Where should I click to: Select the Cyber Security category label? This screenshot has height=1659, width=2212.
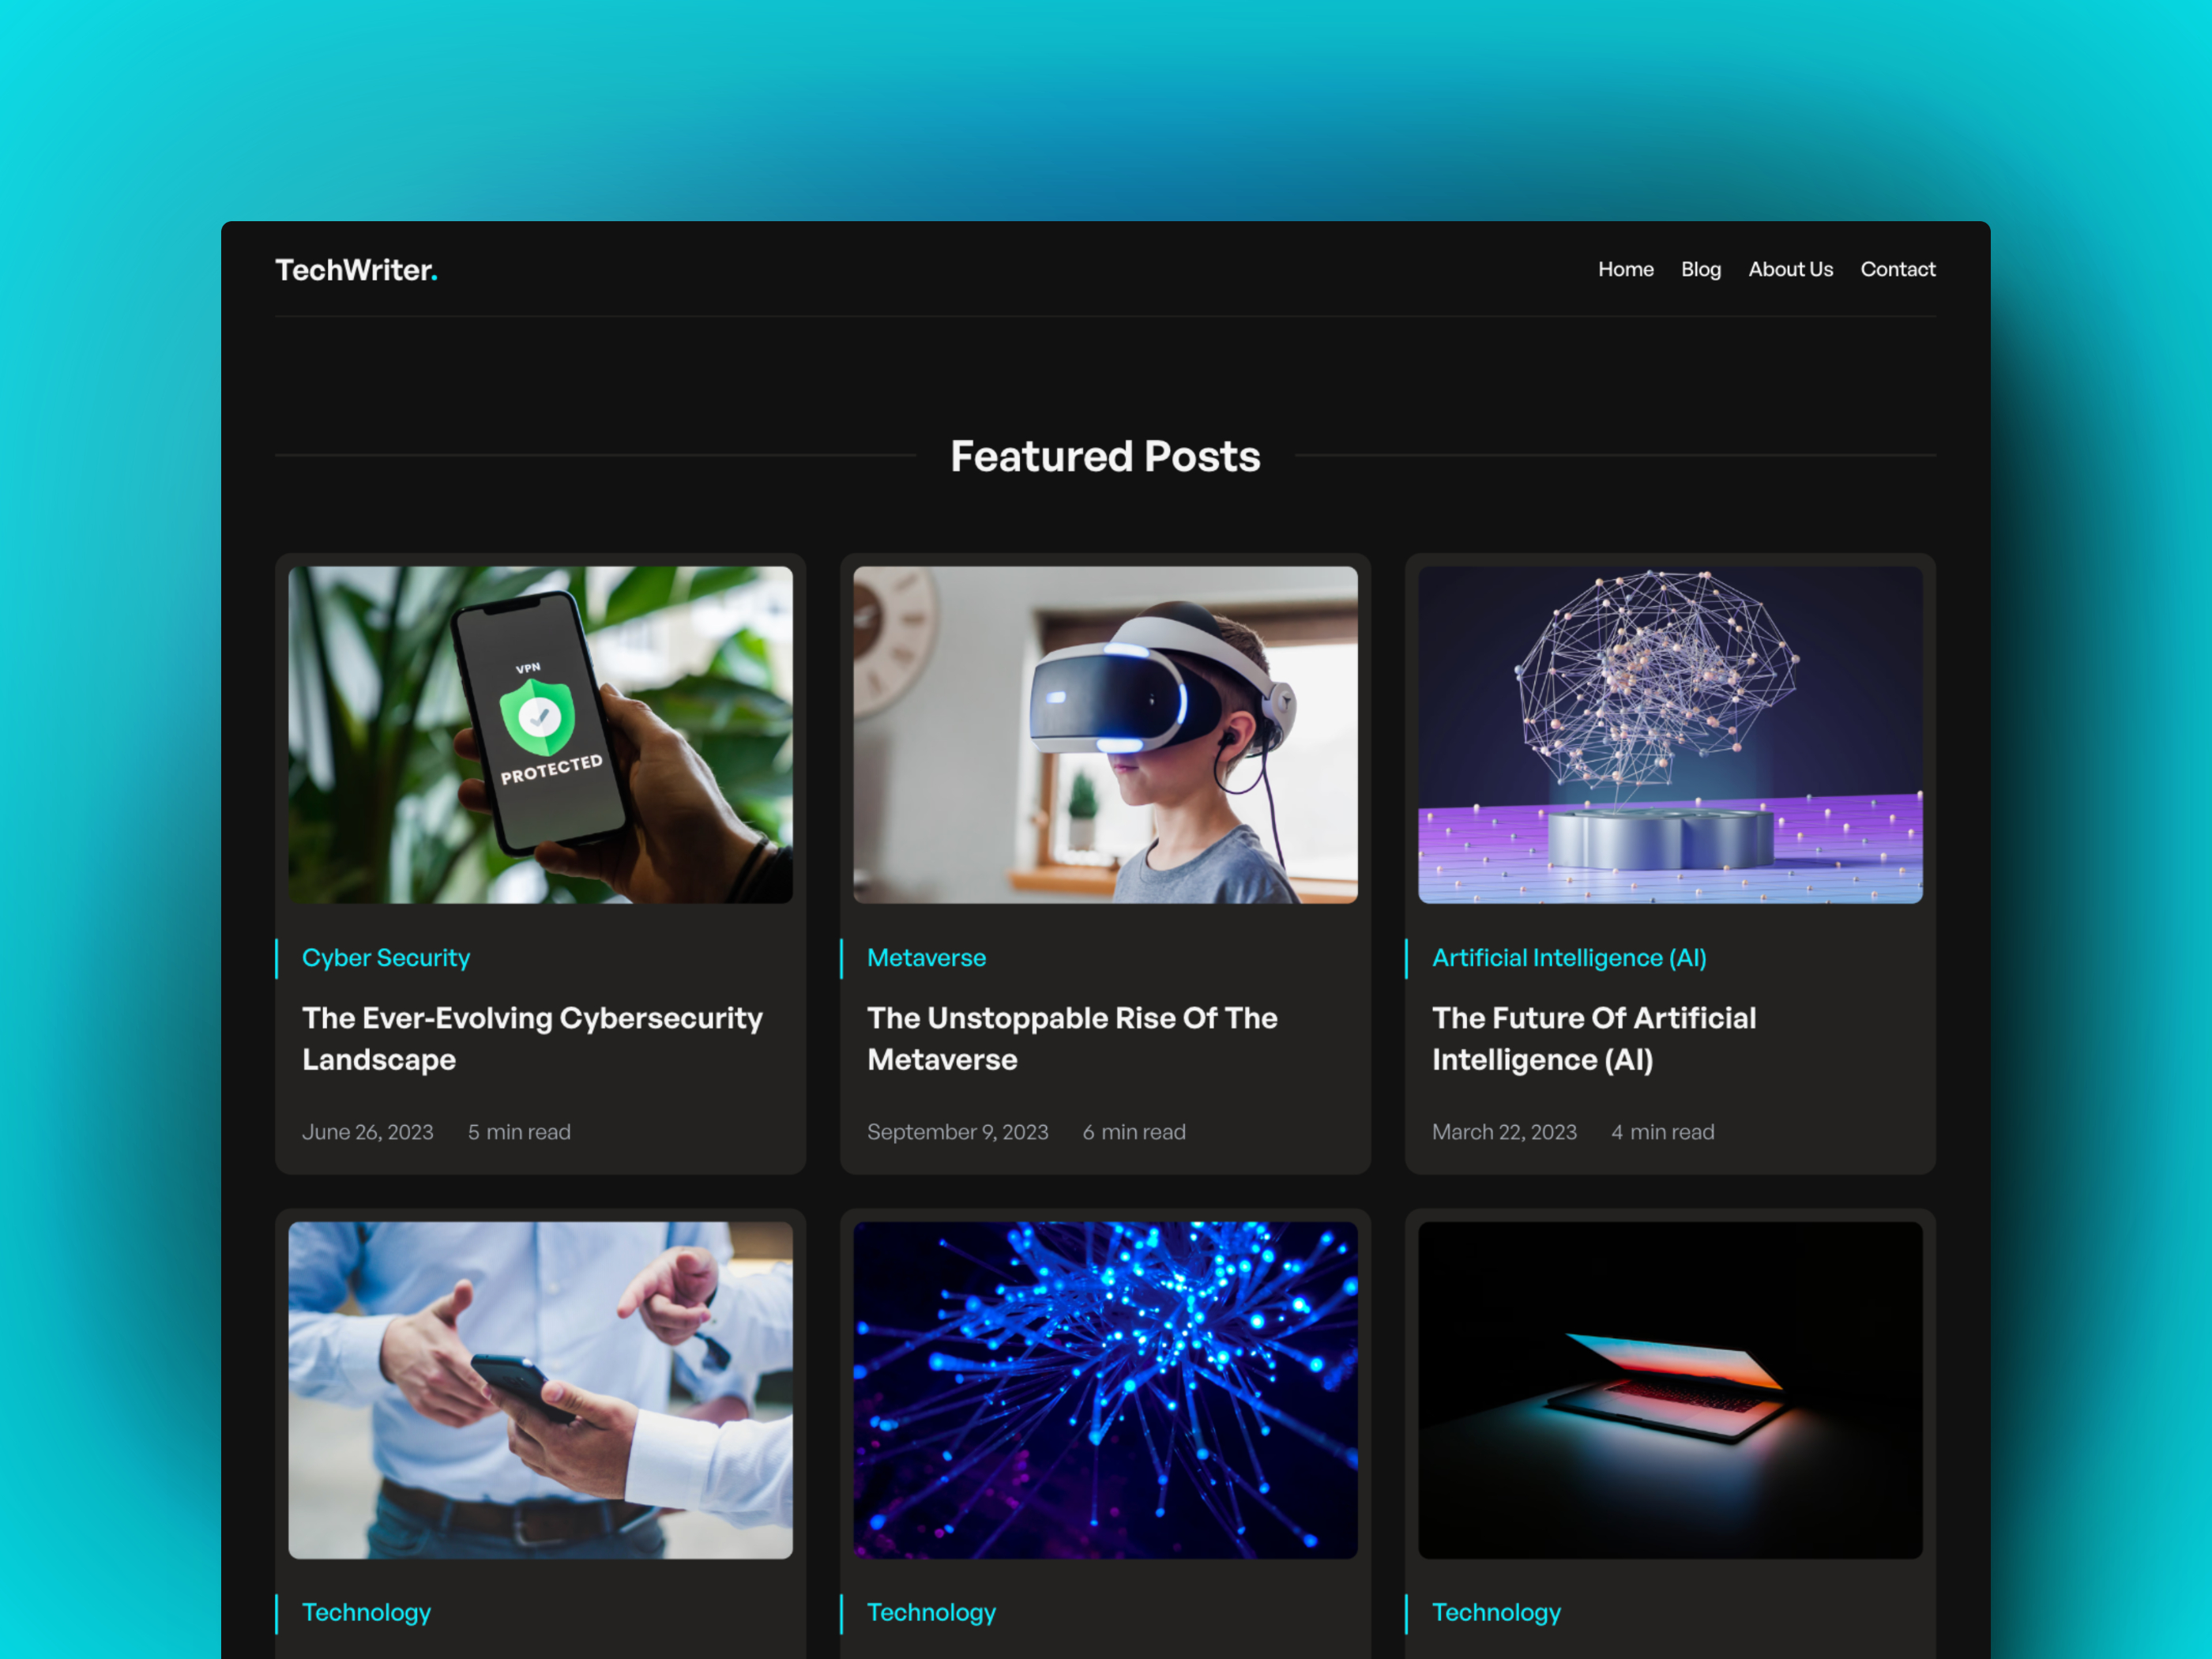click(x=386, y=957)
